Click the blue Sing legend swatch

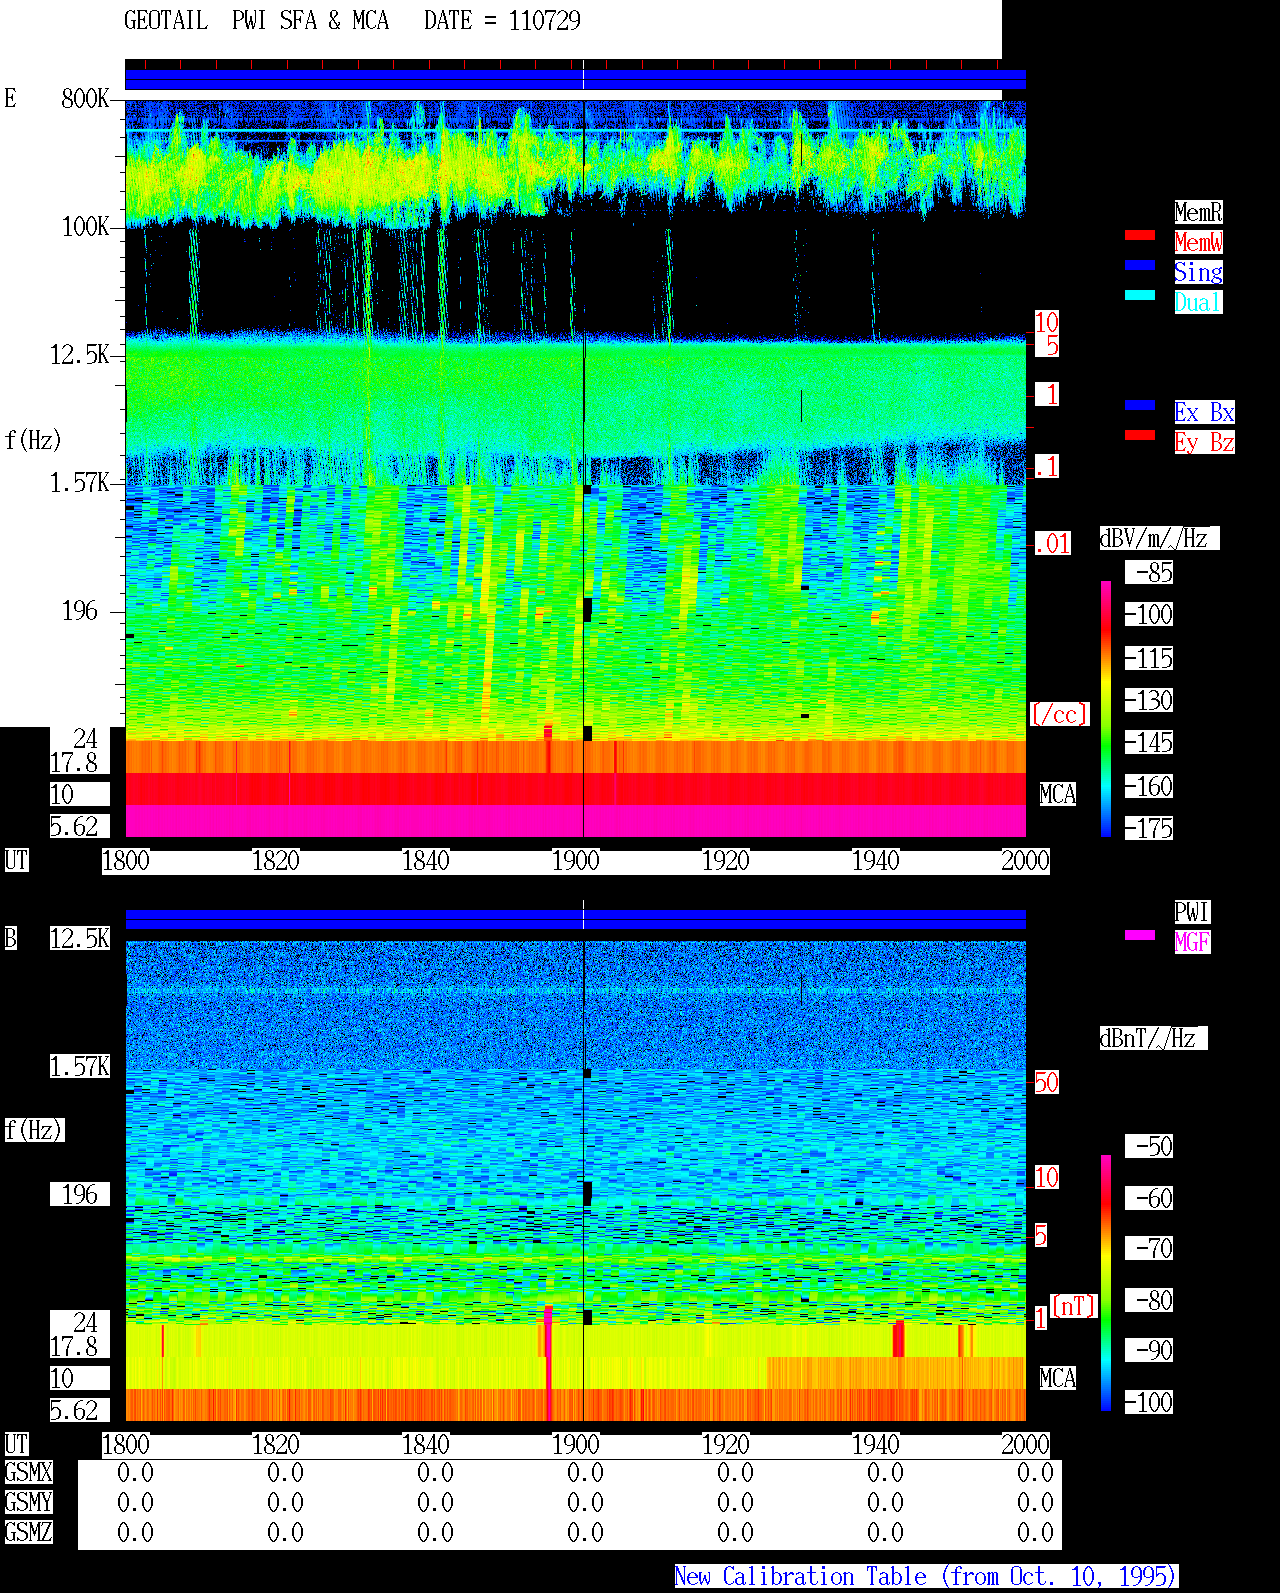pos(1140,265)
